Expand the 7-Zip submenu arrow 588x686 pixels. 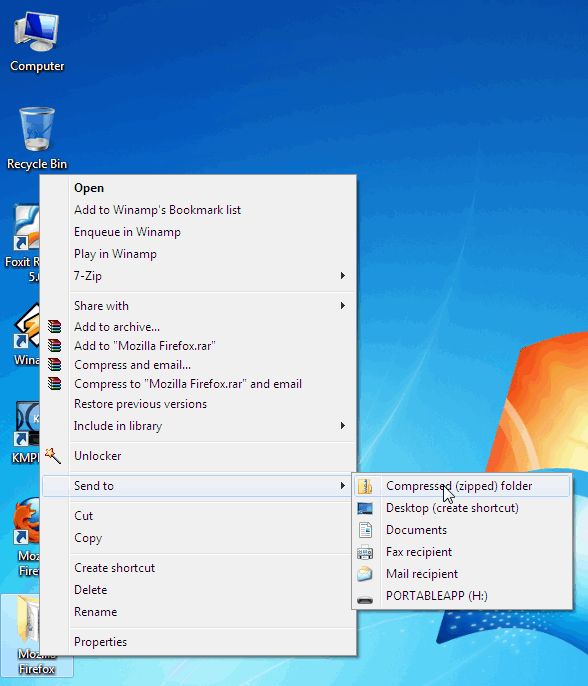point(343,276)
